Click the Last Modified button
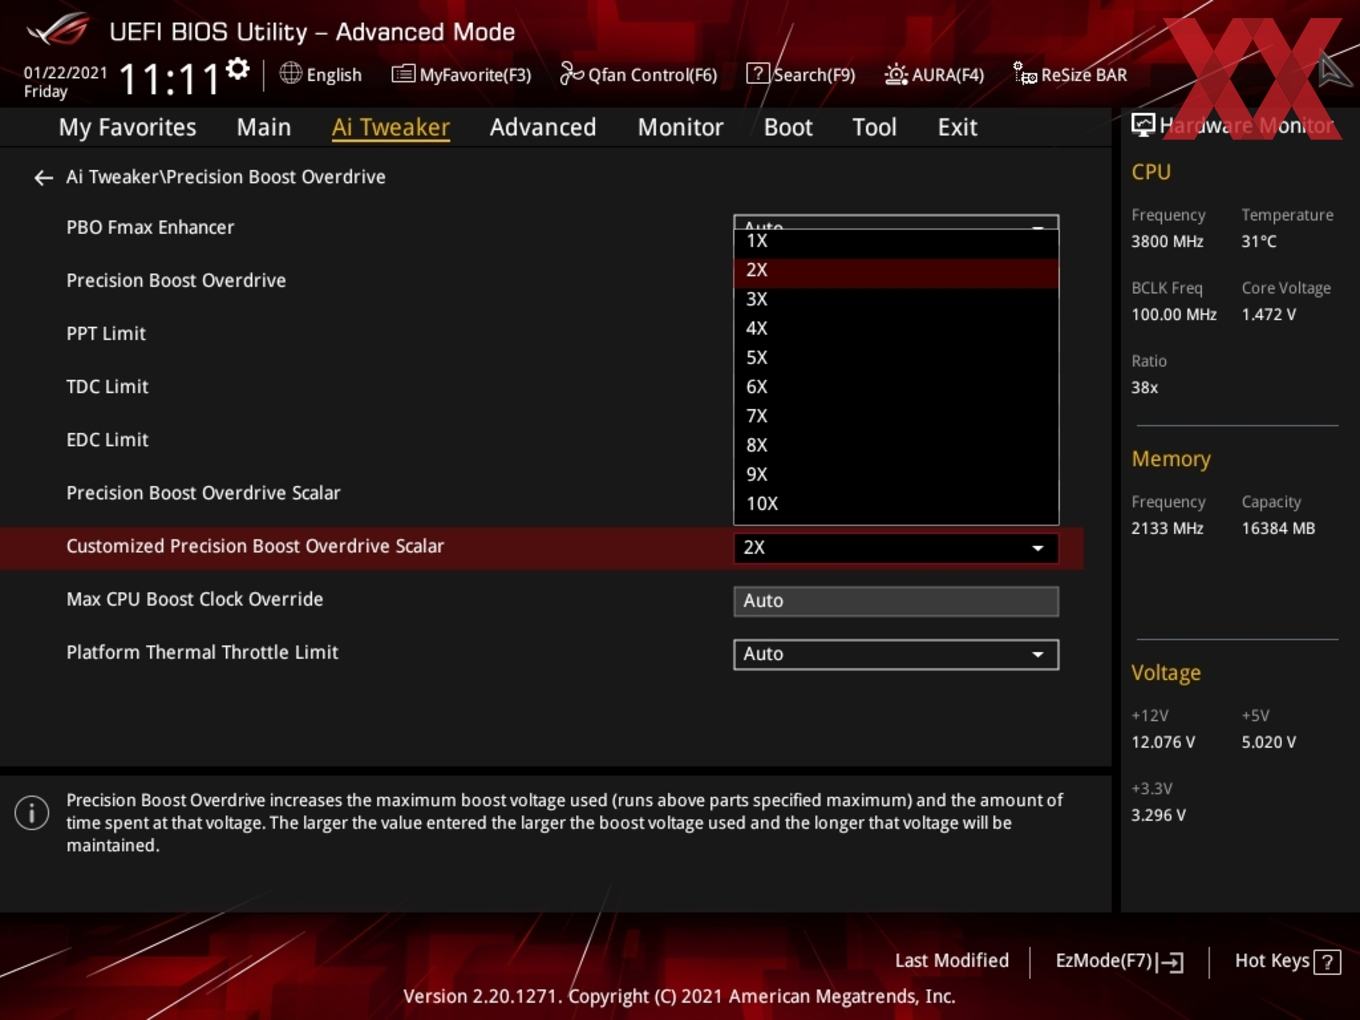Image resolution: width=1360 pixels, height=1020 pixels. [x=951, y=961]
